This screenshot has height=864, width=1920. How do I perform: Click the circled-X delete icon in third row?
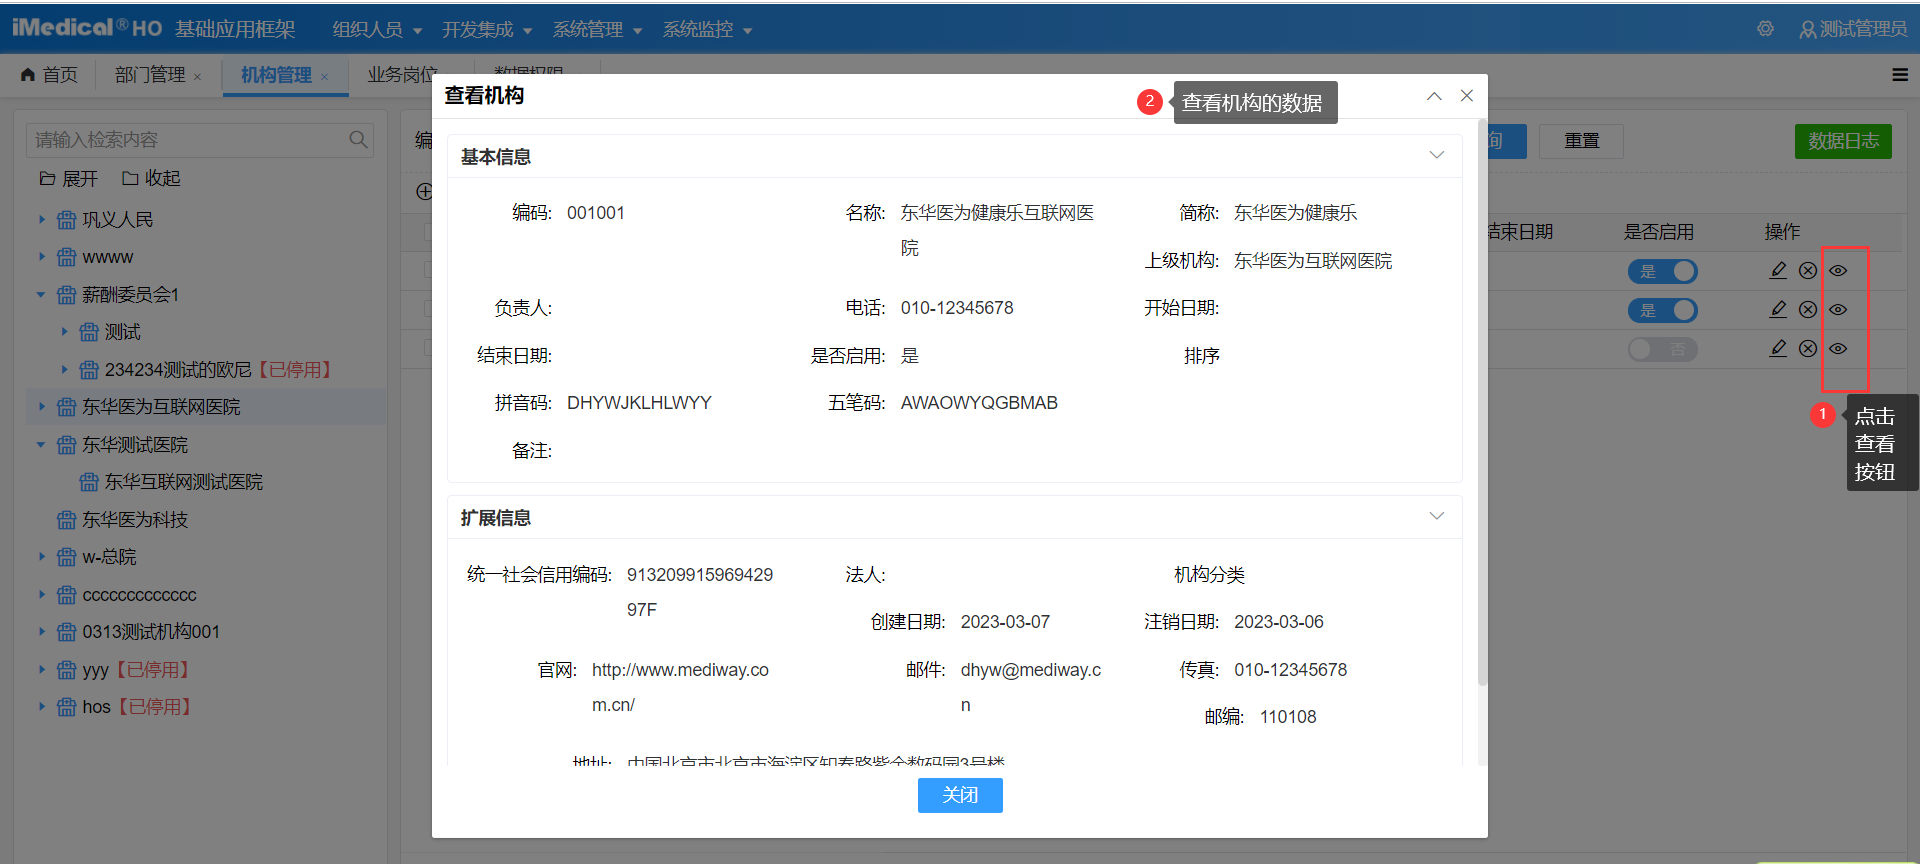1808,348
